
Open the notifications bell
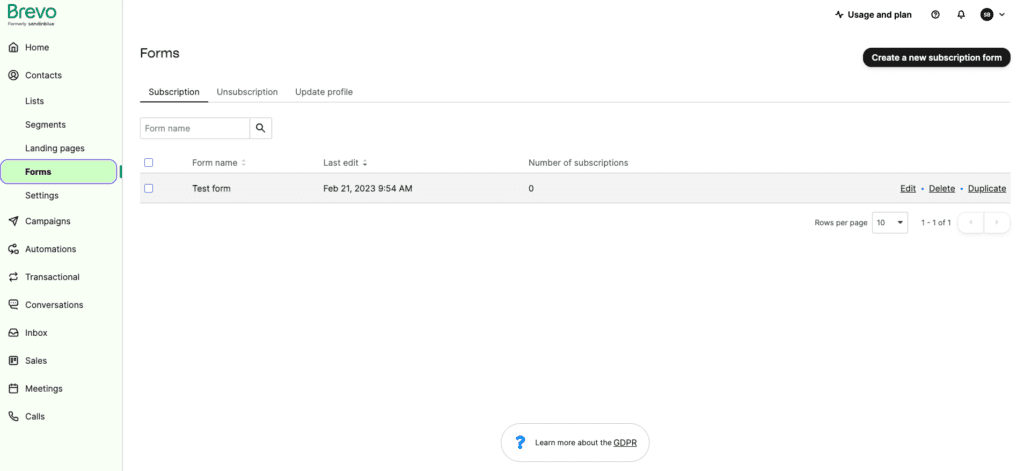961,14
